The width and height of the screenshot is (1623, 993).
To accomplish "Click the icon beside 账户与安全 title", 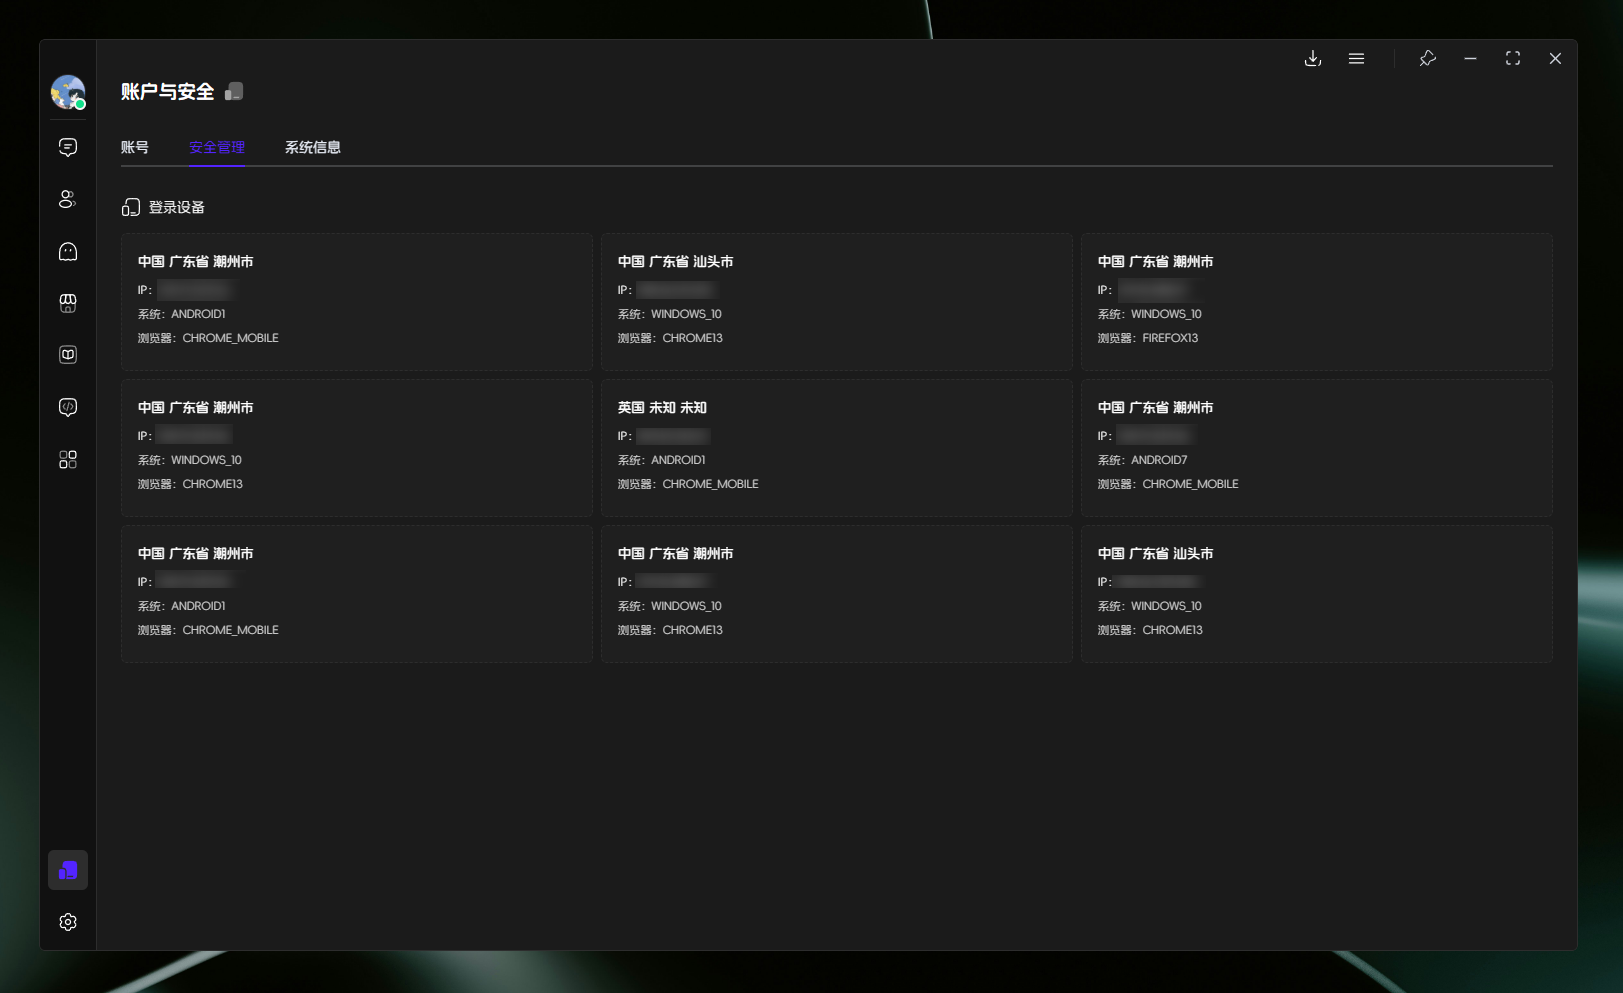I will pos(234,92).
